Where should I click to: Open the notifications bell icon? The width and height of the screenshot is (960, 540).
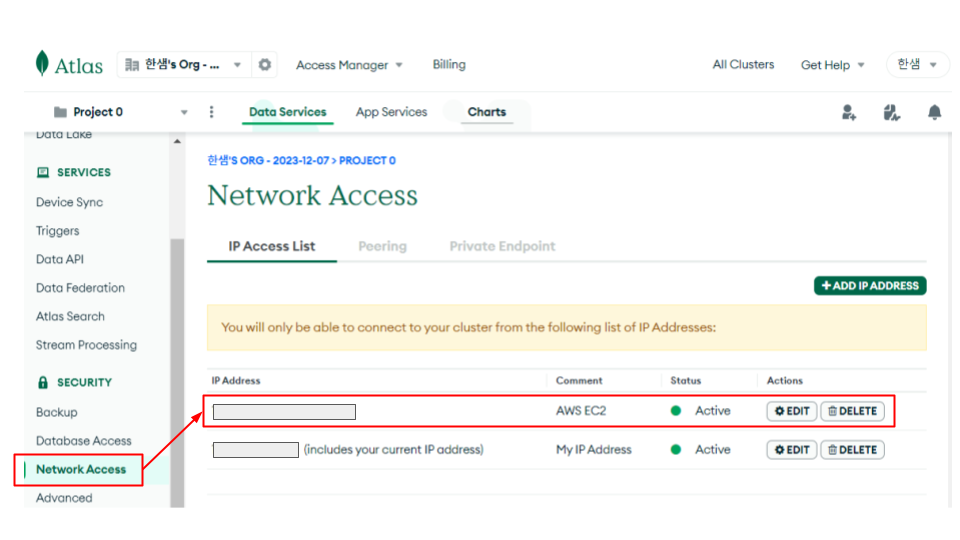(x=934, y=113)
